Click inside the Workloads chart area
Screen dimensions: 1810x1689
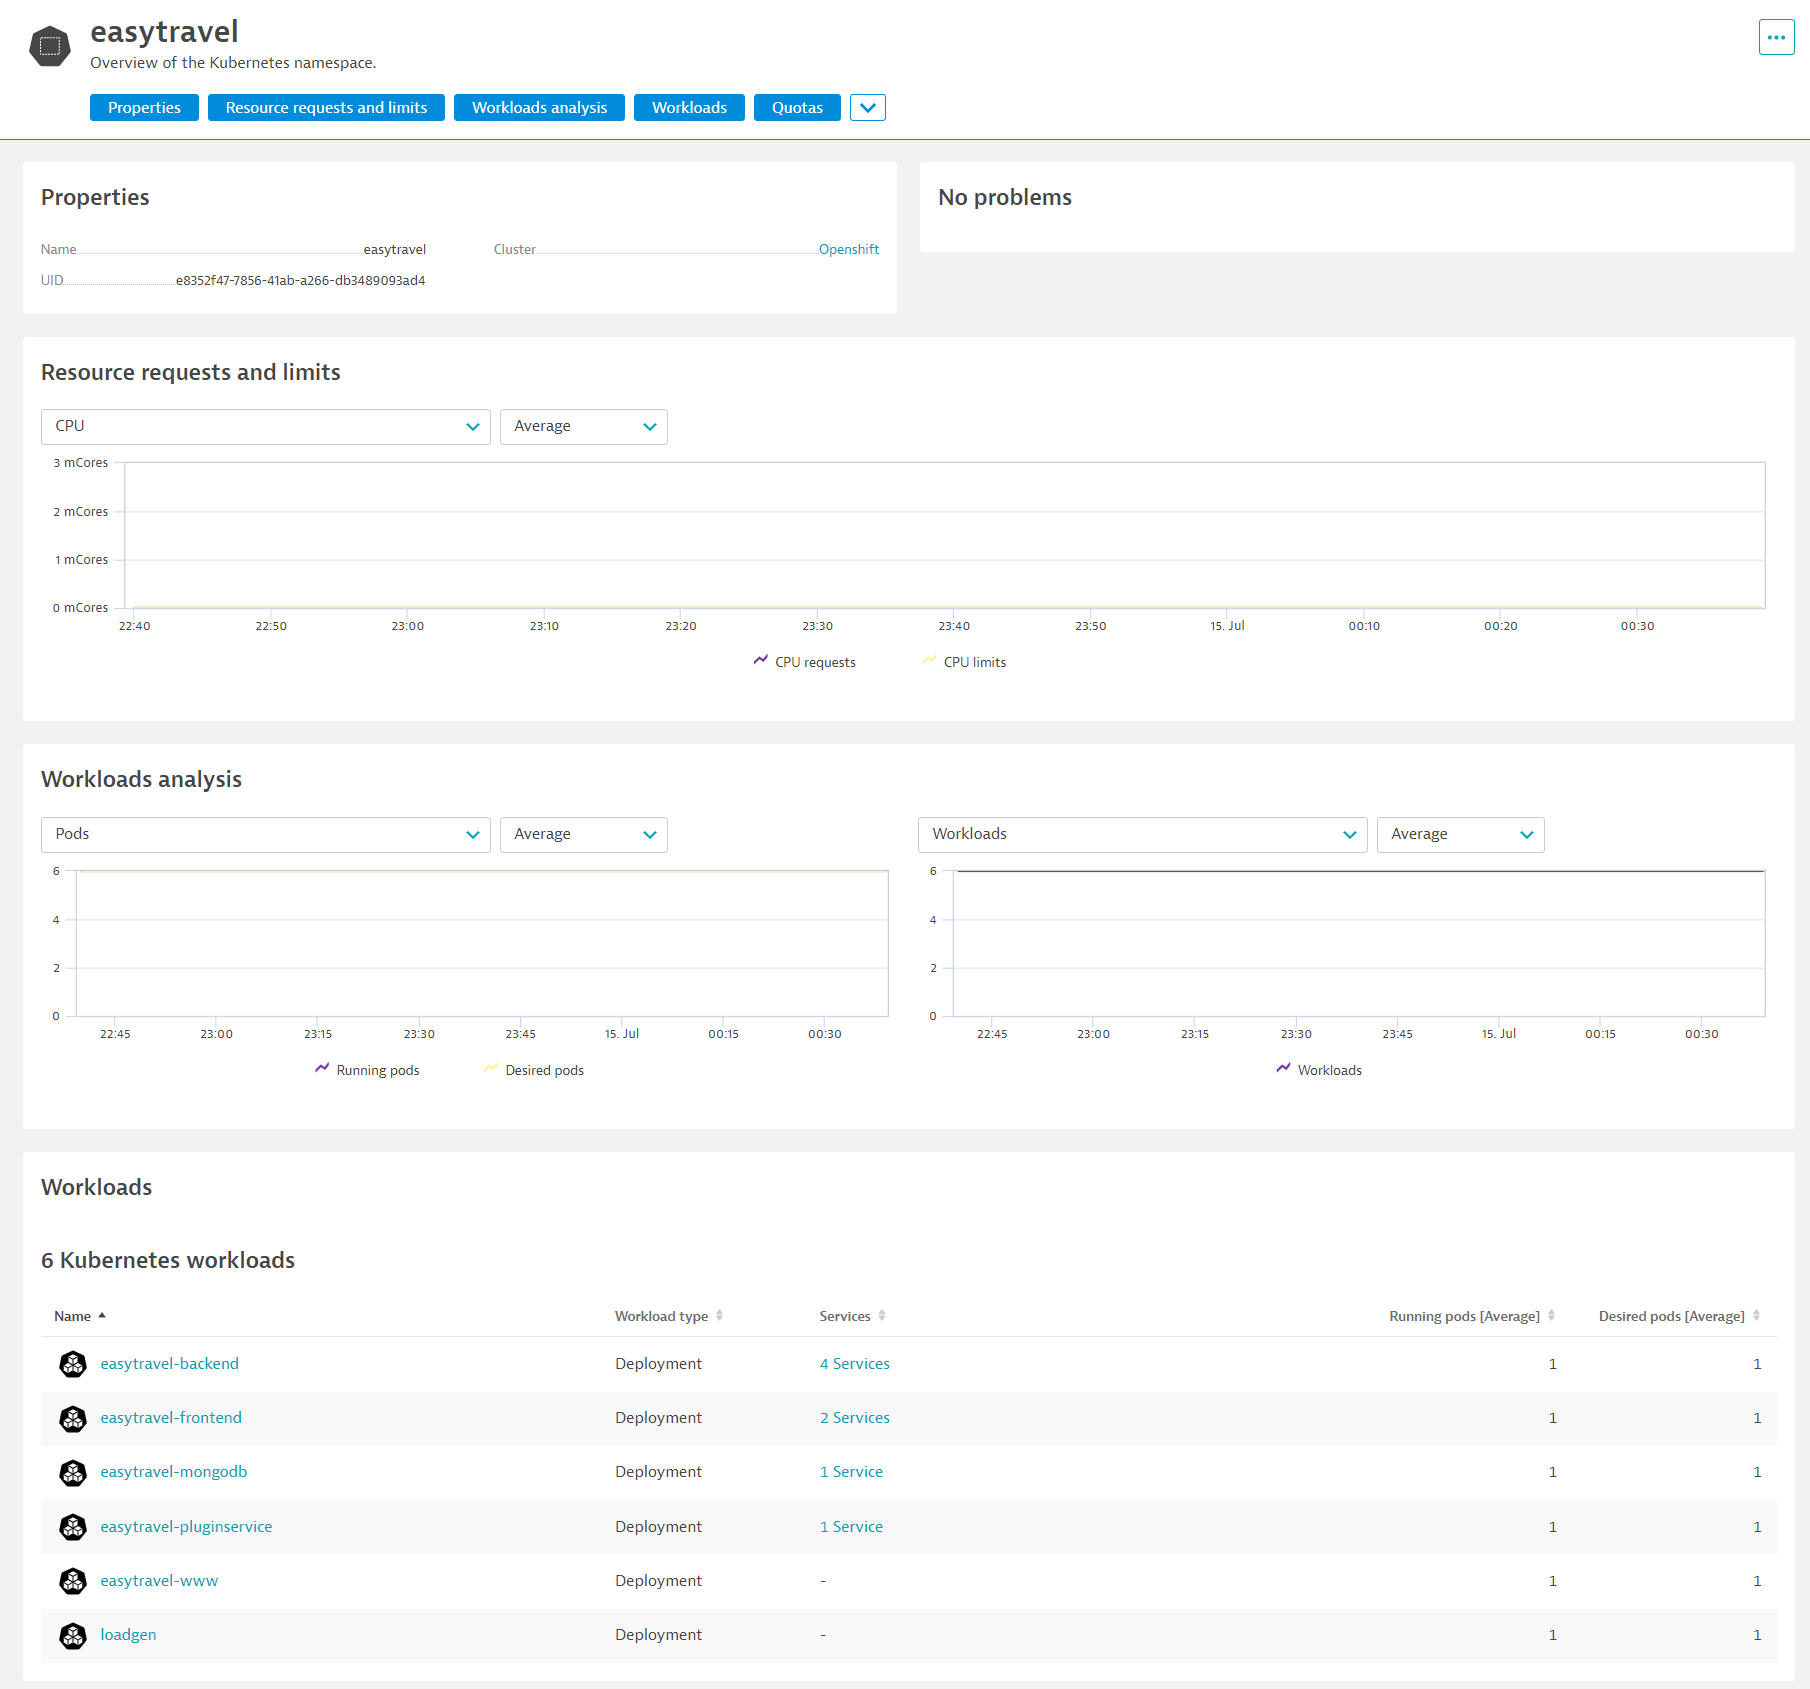tap(1359, 943)
